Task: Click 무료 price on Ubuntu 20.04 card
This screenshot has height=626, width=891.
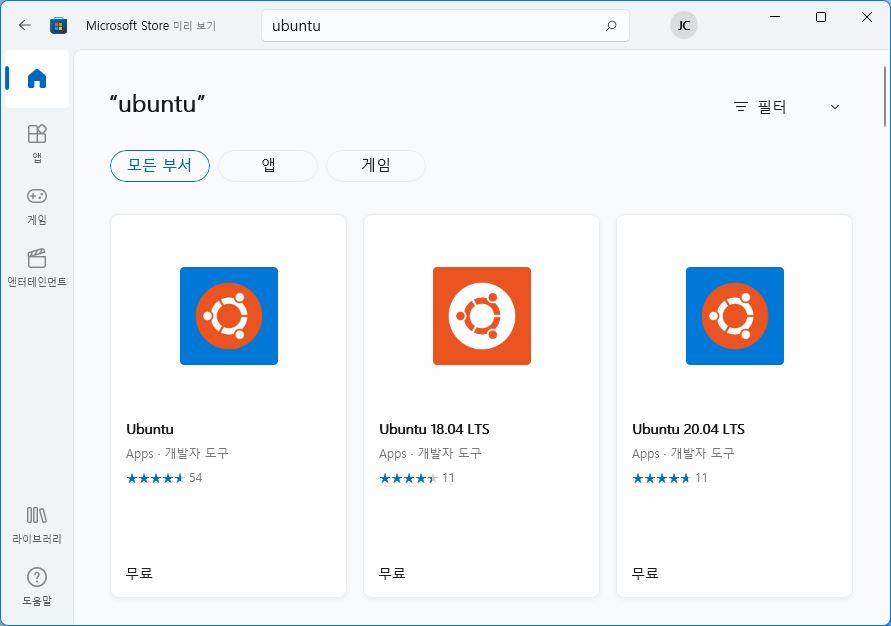Action: [x=645, y=573]
